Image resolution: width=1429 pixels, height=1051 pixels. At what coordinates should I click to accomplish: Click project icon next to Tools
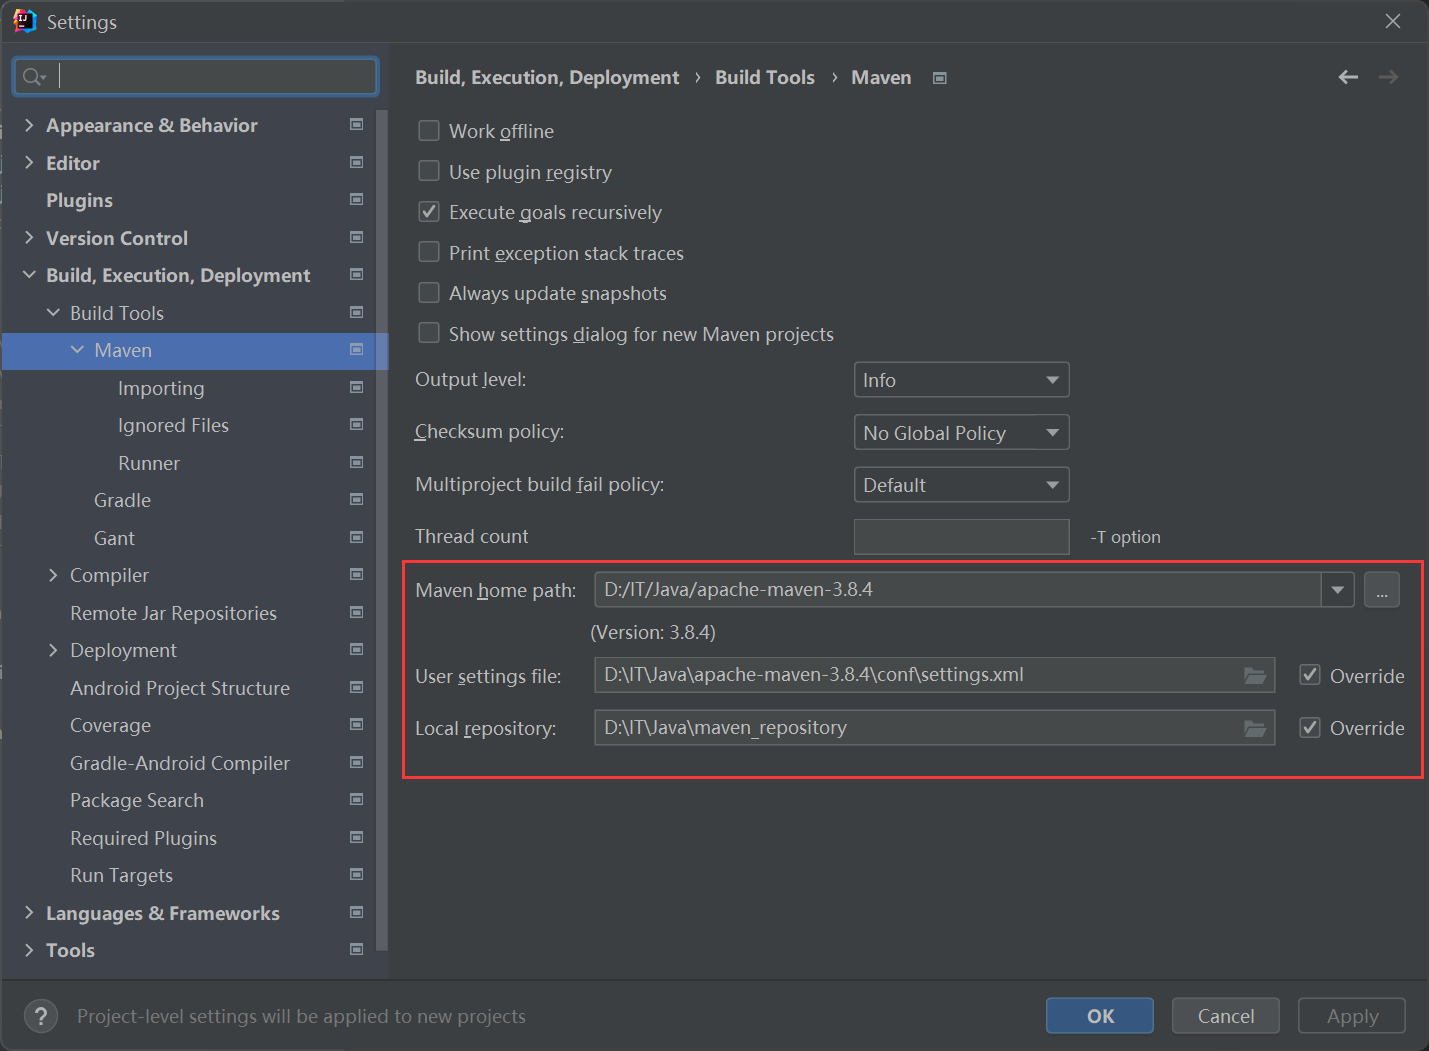[356, 949]
